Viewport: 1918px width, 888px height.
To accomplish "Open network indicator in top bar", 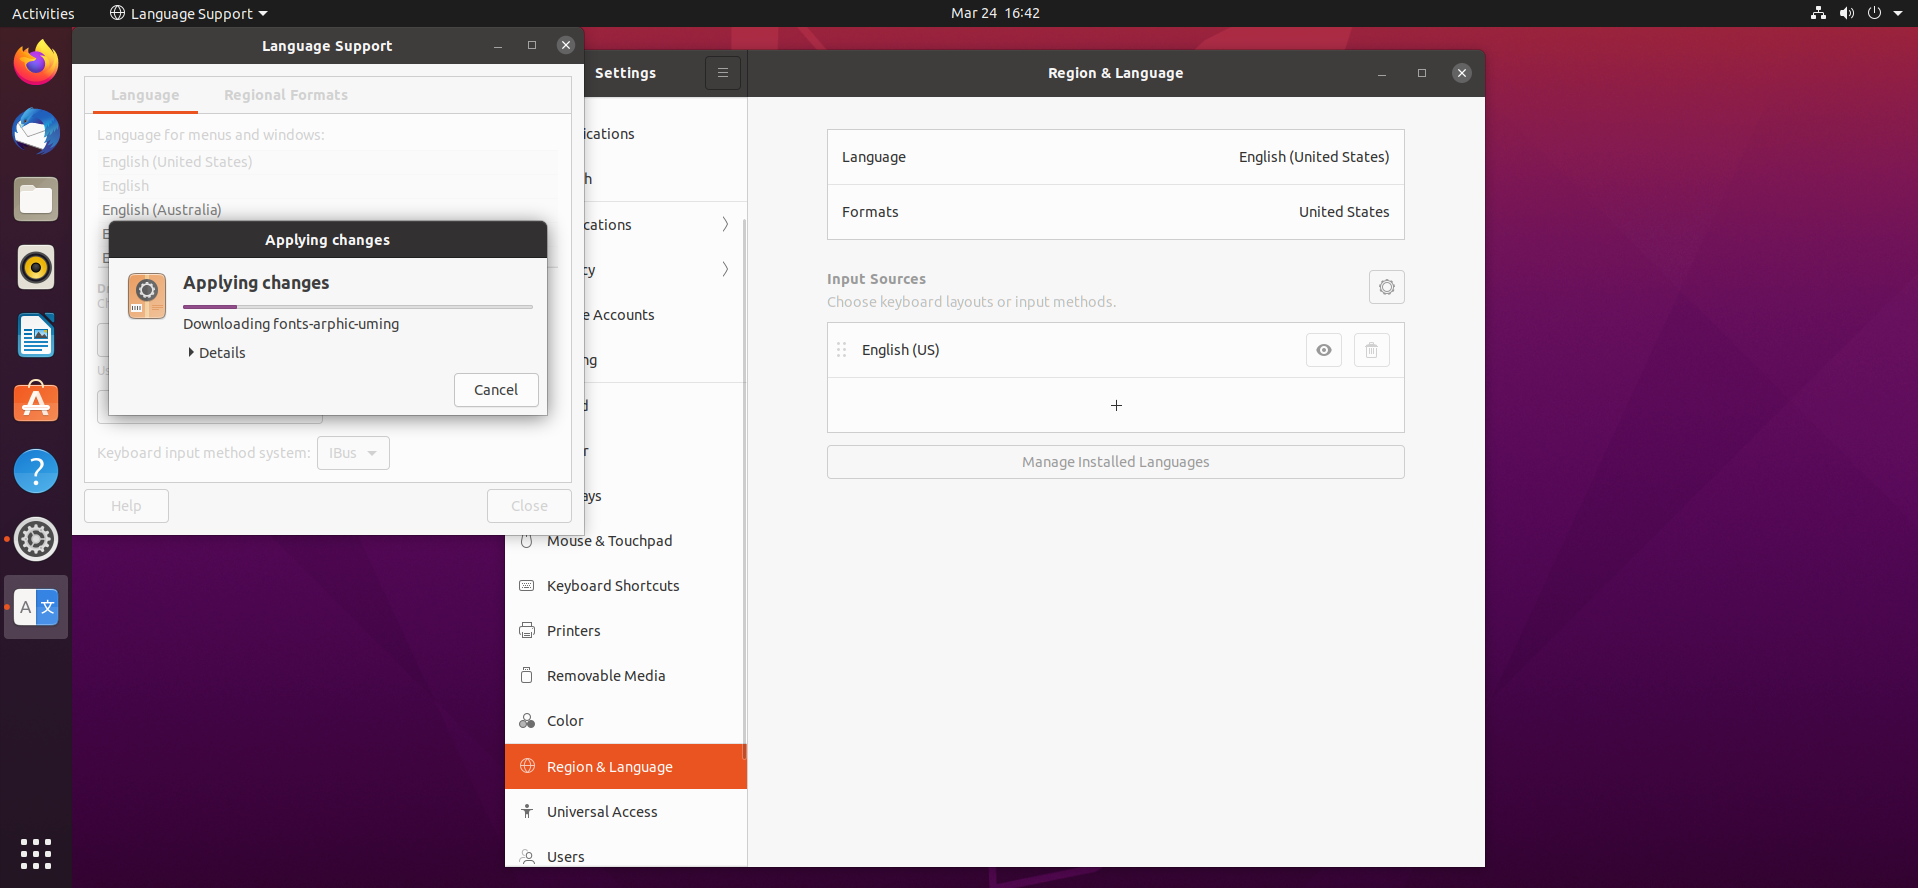I will [1819, 13].
